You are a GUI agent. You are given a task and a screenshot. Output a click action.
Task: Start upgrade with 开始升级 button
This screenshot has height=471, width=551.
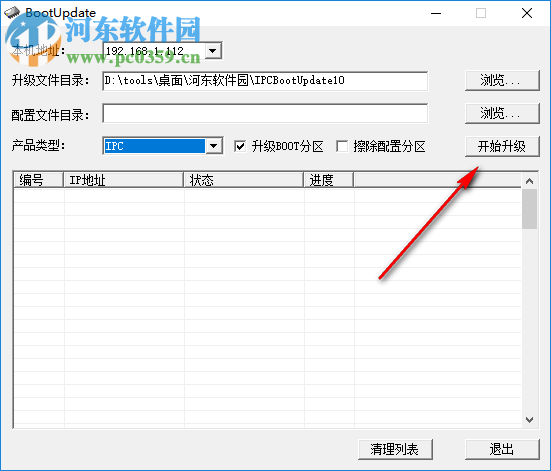(502, 146)
